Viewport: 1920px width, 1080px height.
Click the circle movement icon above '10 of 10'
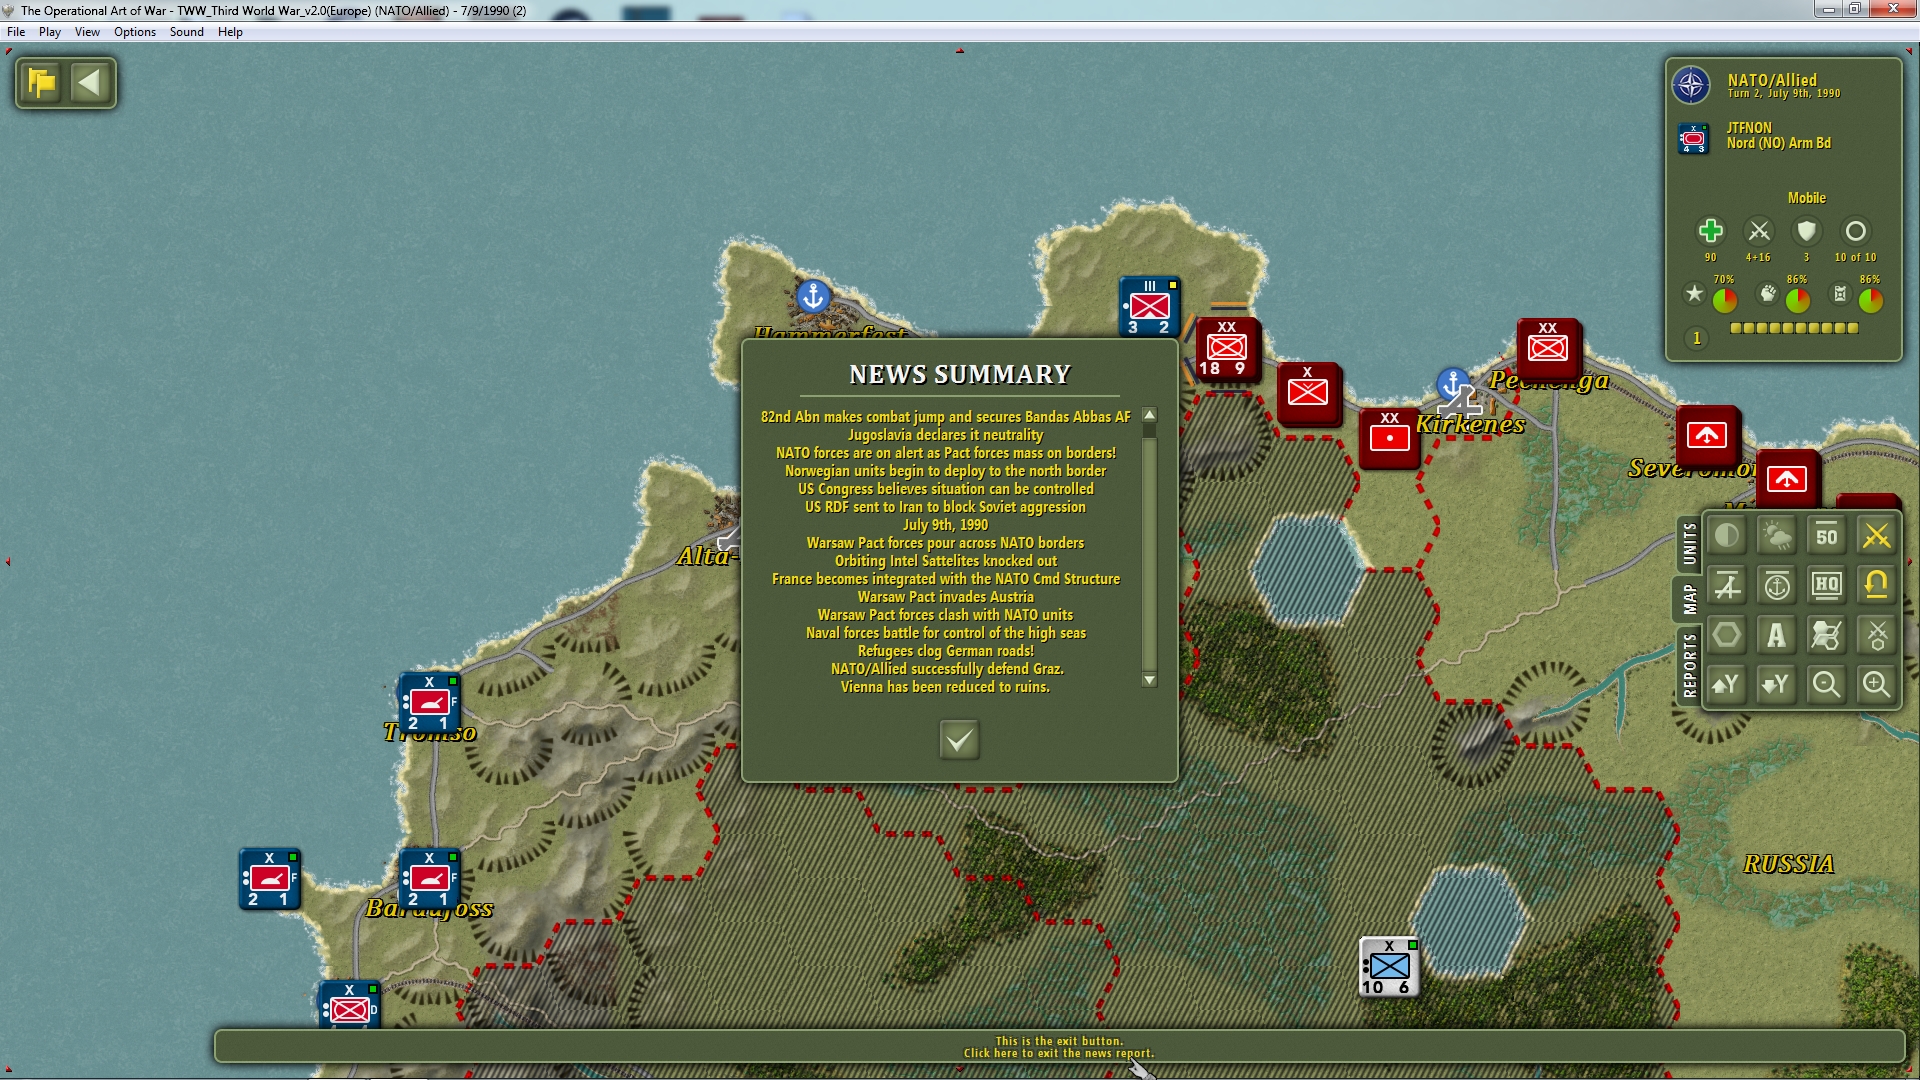(1855, 231)
